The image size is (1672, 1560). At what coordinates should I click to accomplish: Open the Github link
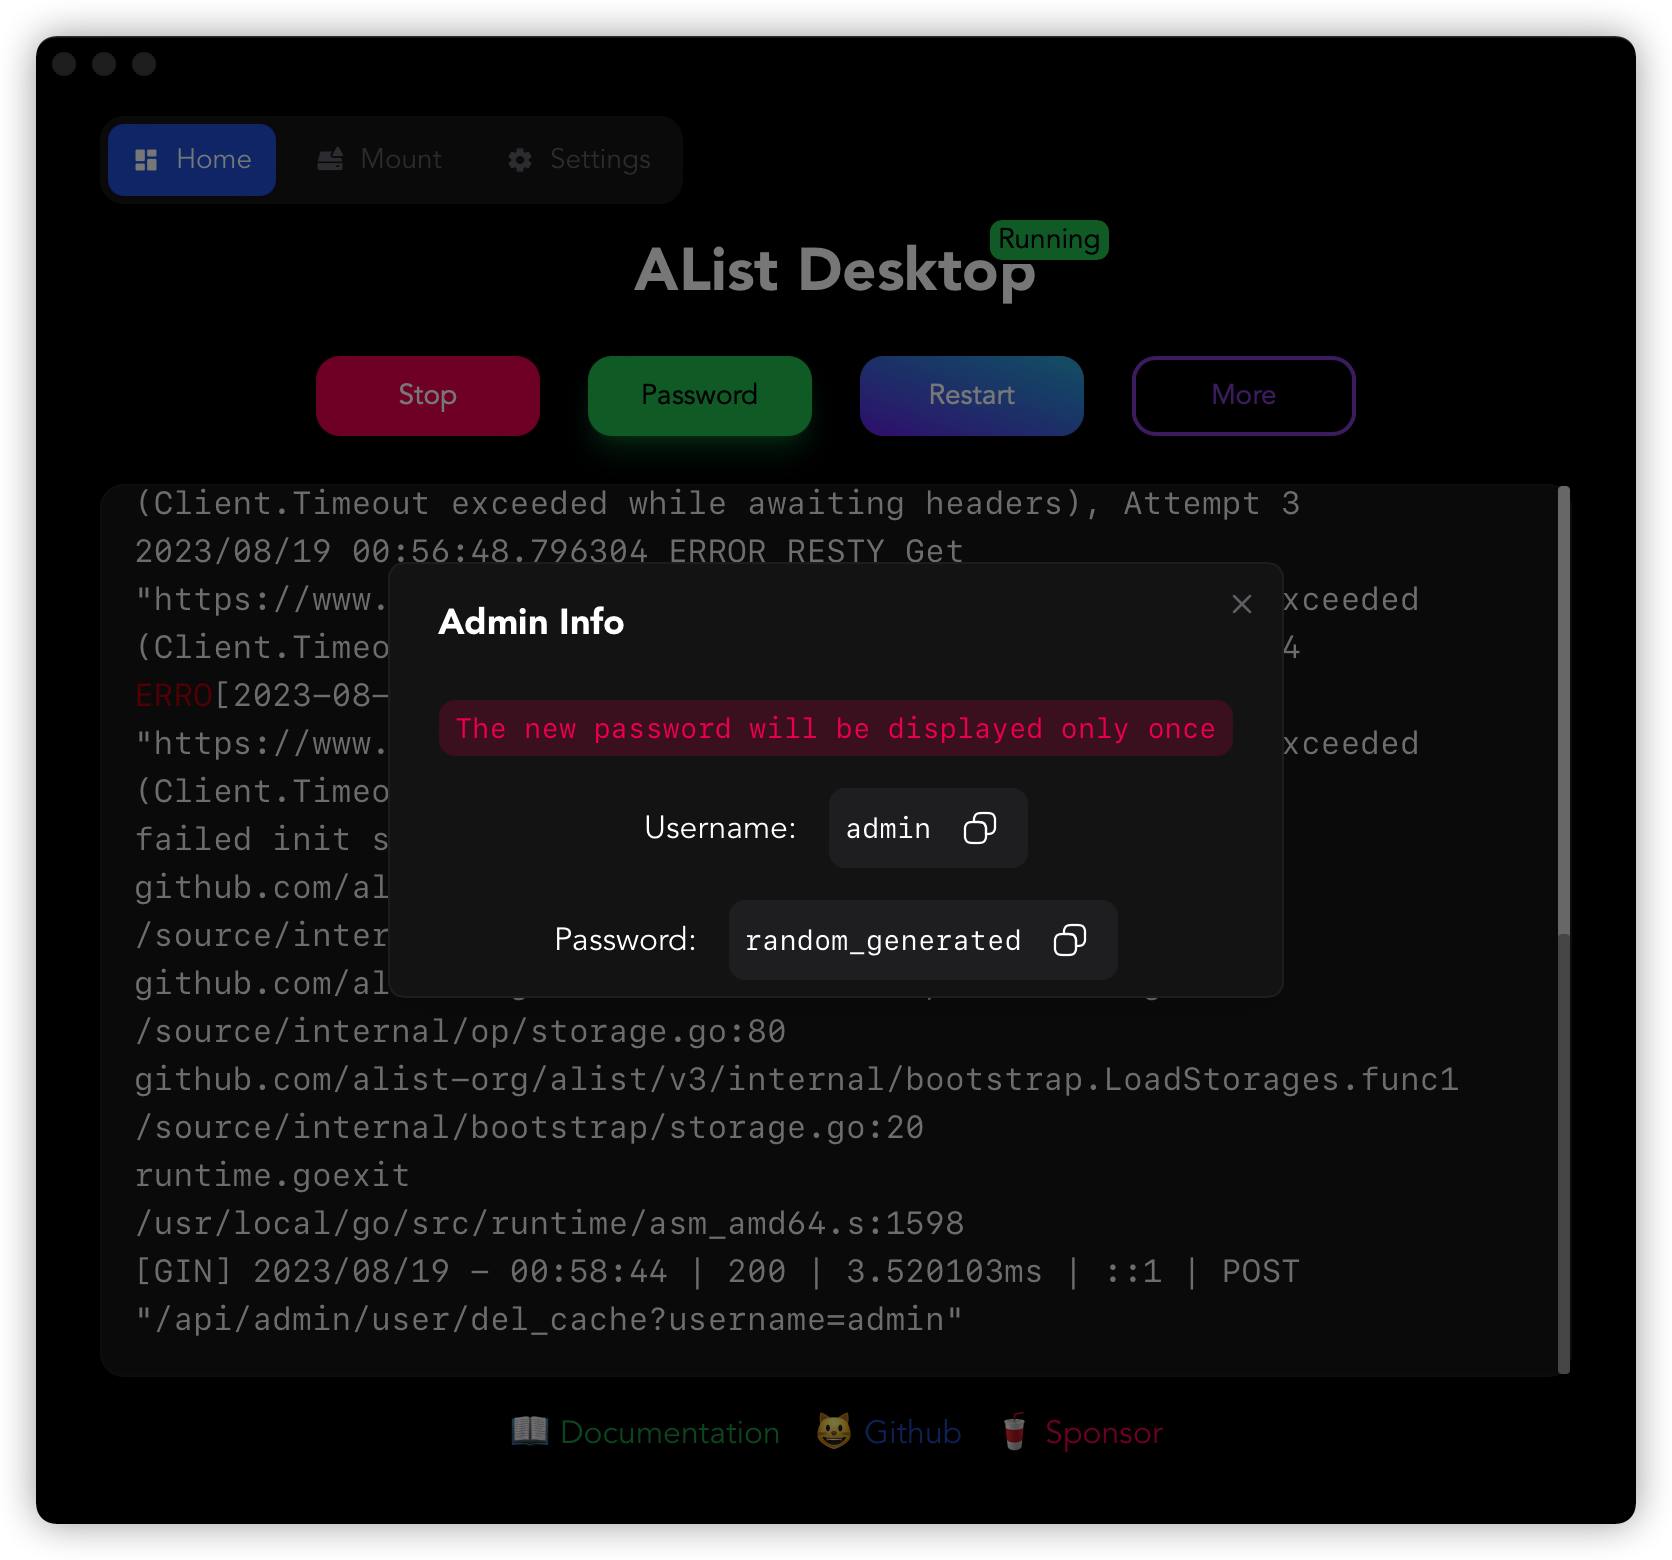913,1433
